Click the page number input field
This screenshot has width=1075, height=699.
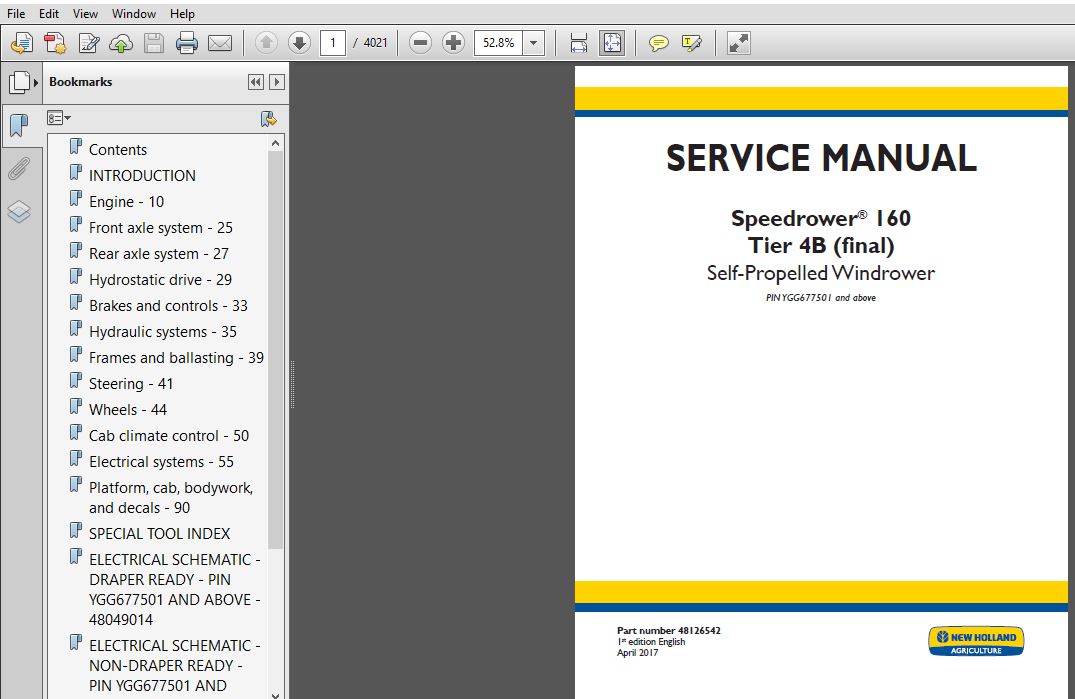pyautogui.click(x=333, y=42)
